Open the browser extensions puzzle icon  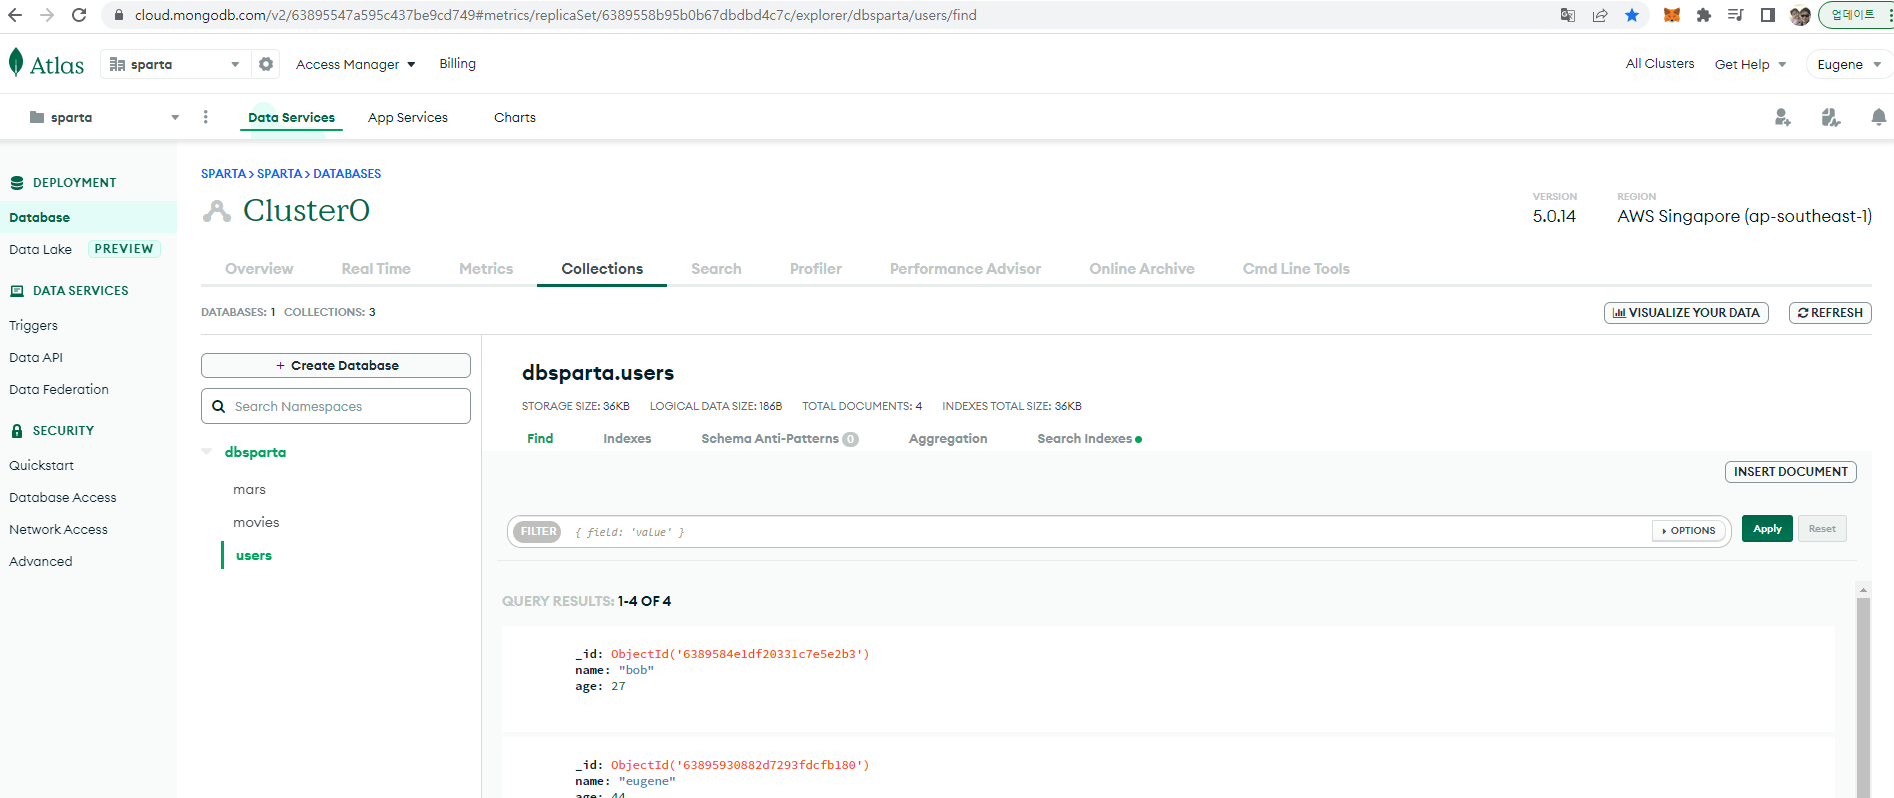point(1704,15)
